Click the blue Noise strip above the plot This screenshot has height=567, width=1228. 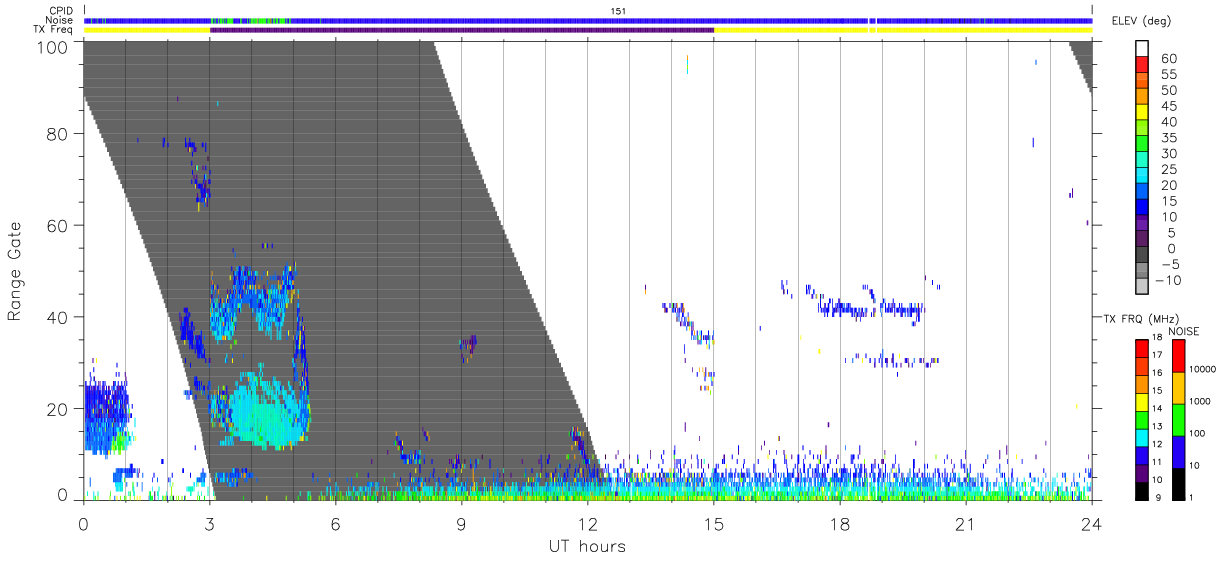tap(588, 20)
